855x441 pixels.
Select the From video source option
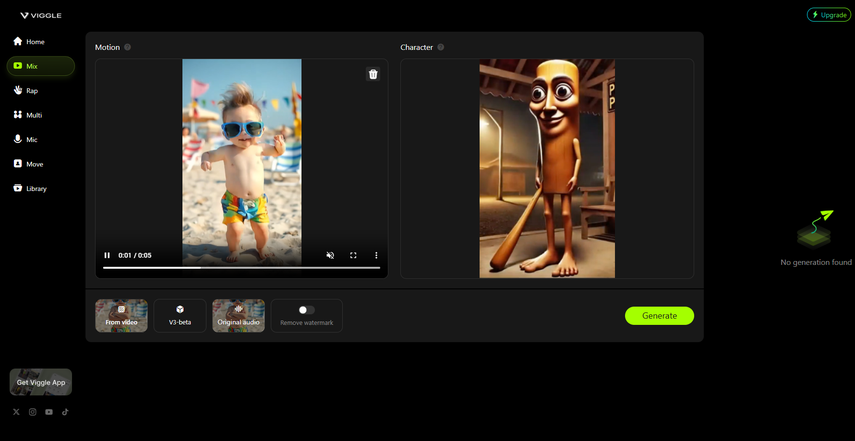tap(121, 315)
